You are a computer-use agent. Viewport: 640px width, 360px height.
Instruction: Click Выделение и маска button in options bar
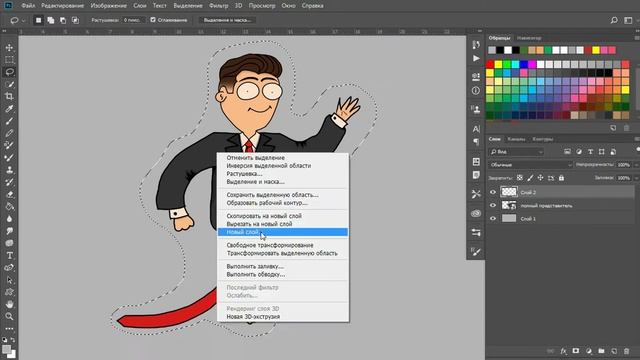coord(227,20)
